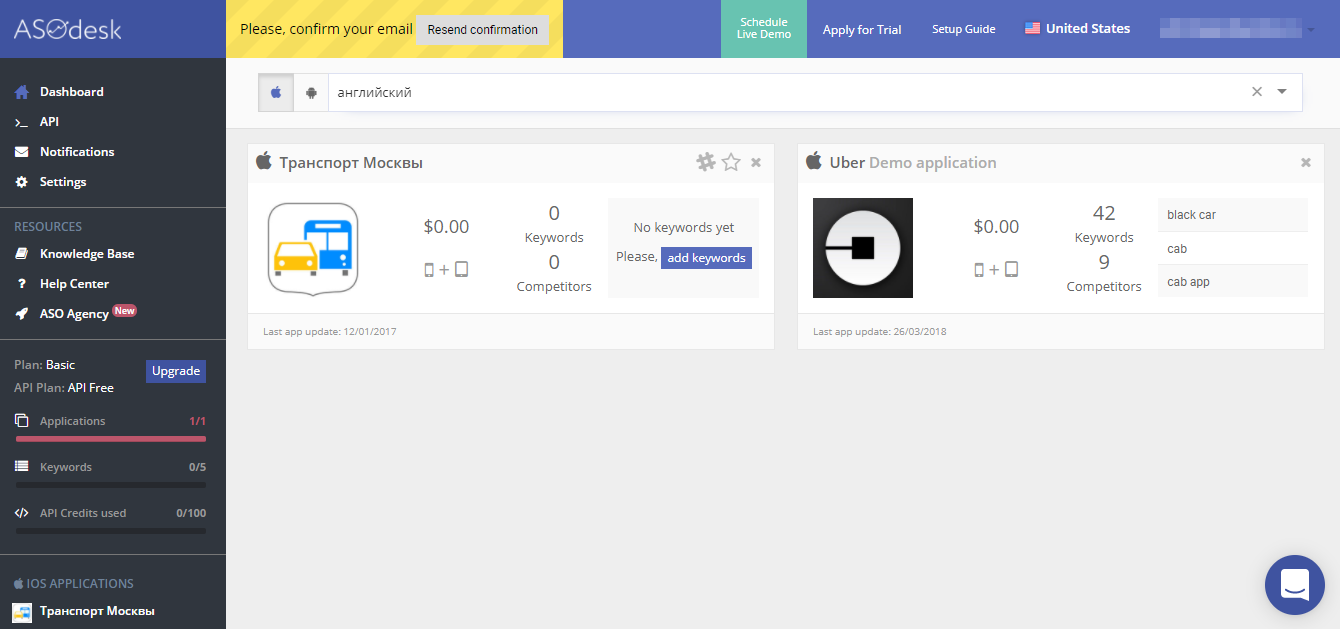Expand the search bar dropdown arrow

pos(1282,91)
